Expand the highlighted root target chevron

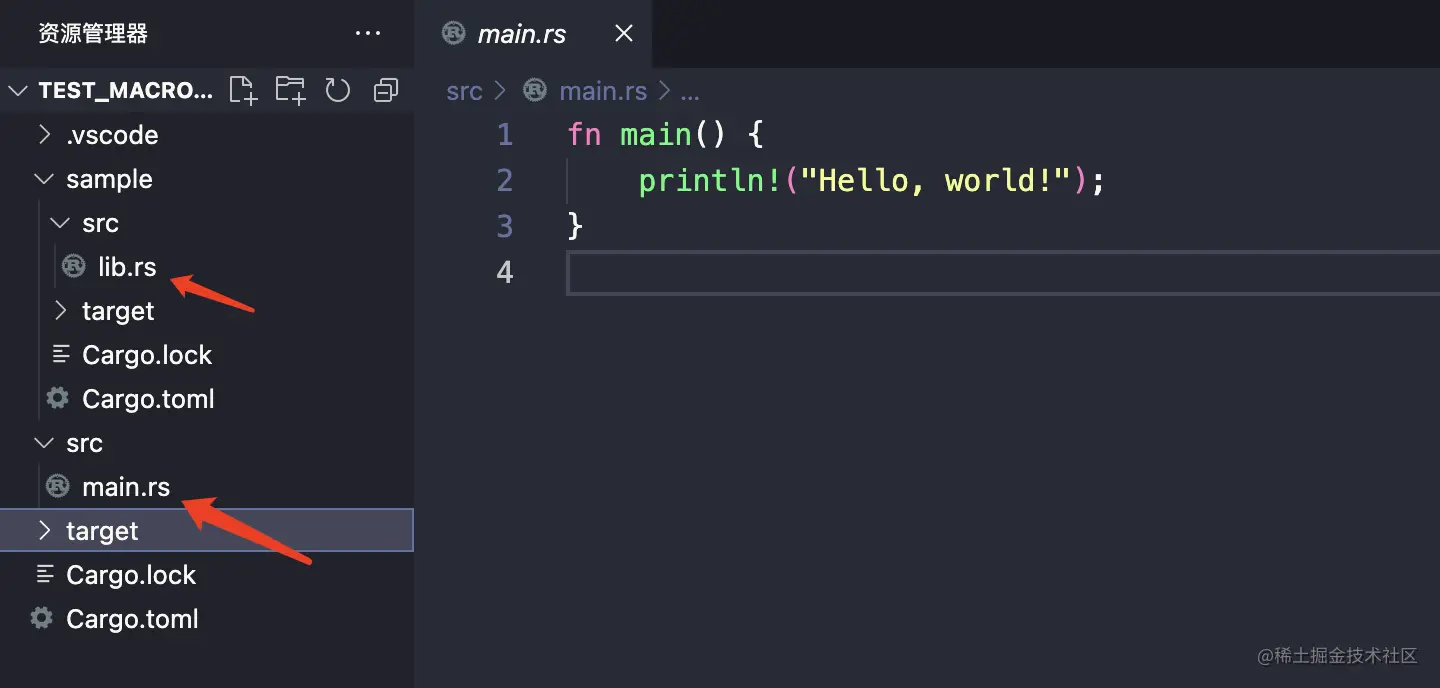pos(44,530)
